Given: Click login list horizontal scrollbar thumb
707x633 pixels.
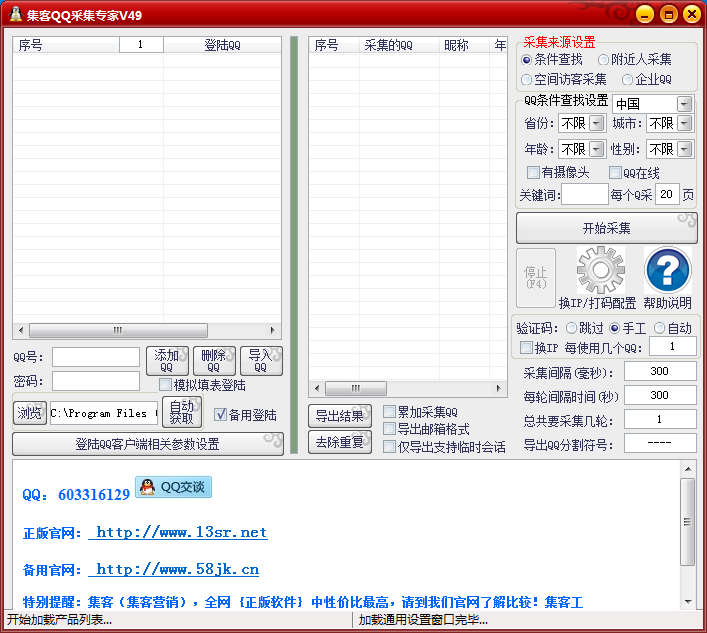Looking at the screenshot, I should point(118,330).
